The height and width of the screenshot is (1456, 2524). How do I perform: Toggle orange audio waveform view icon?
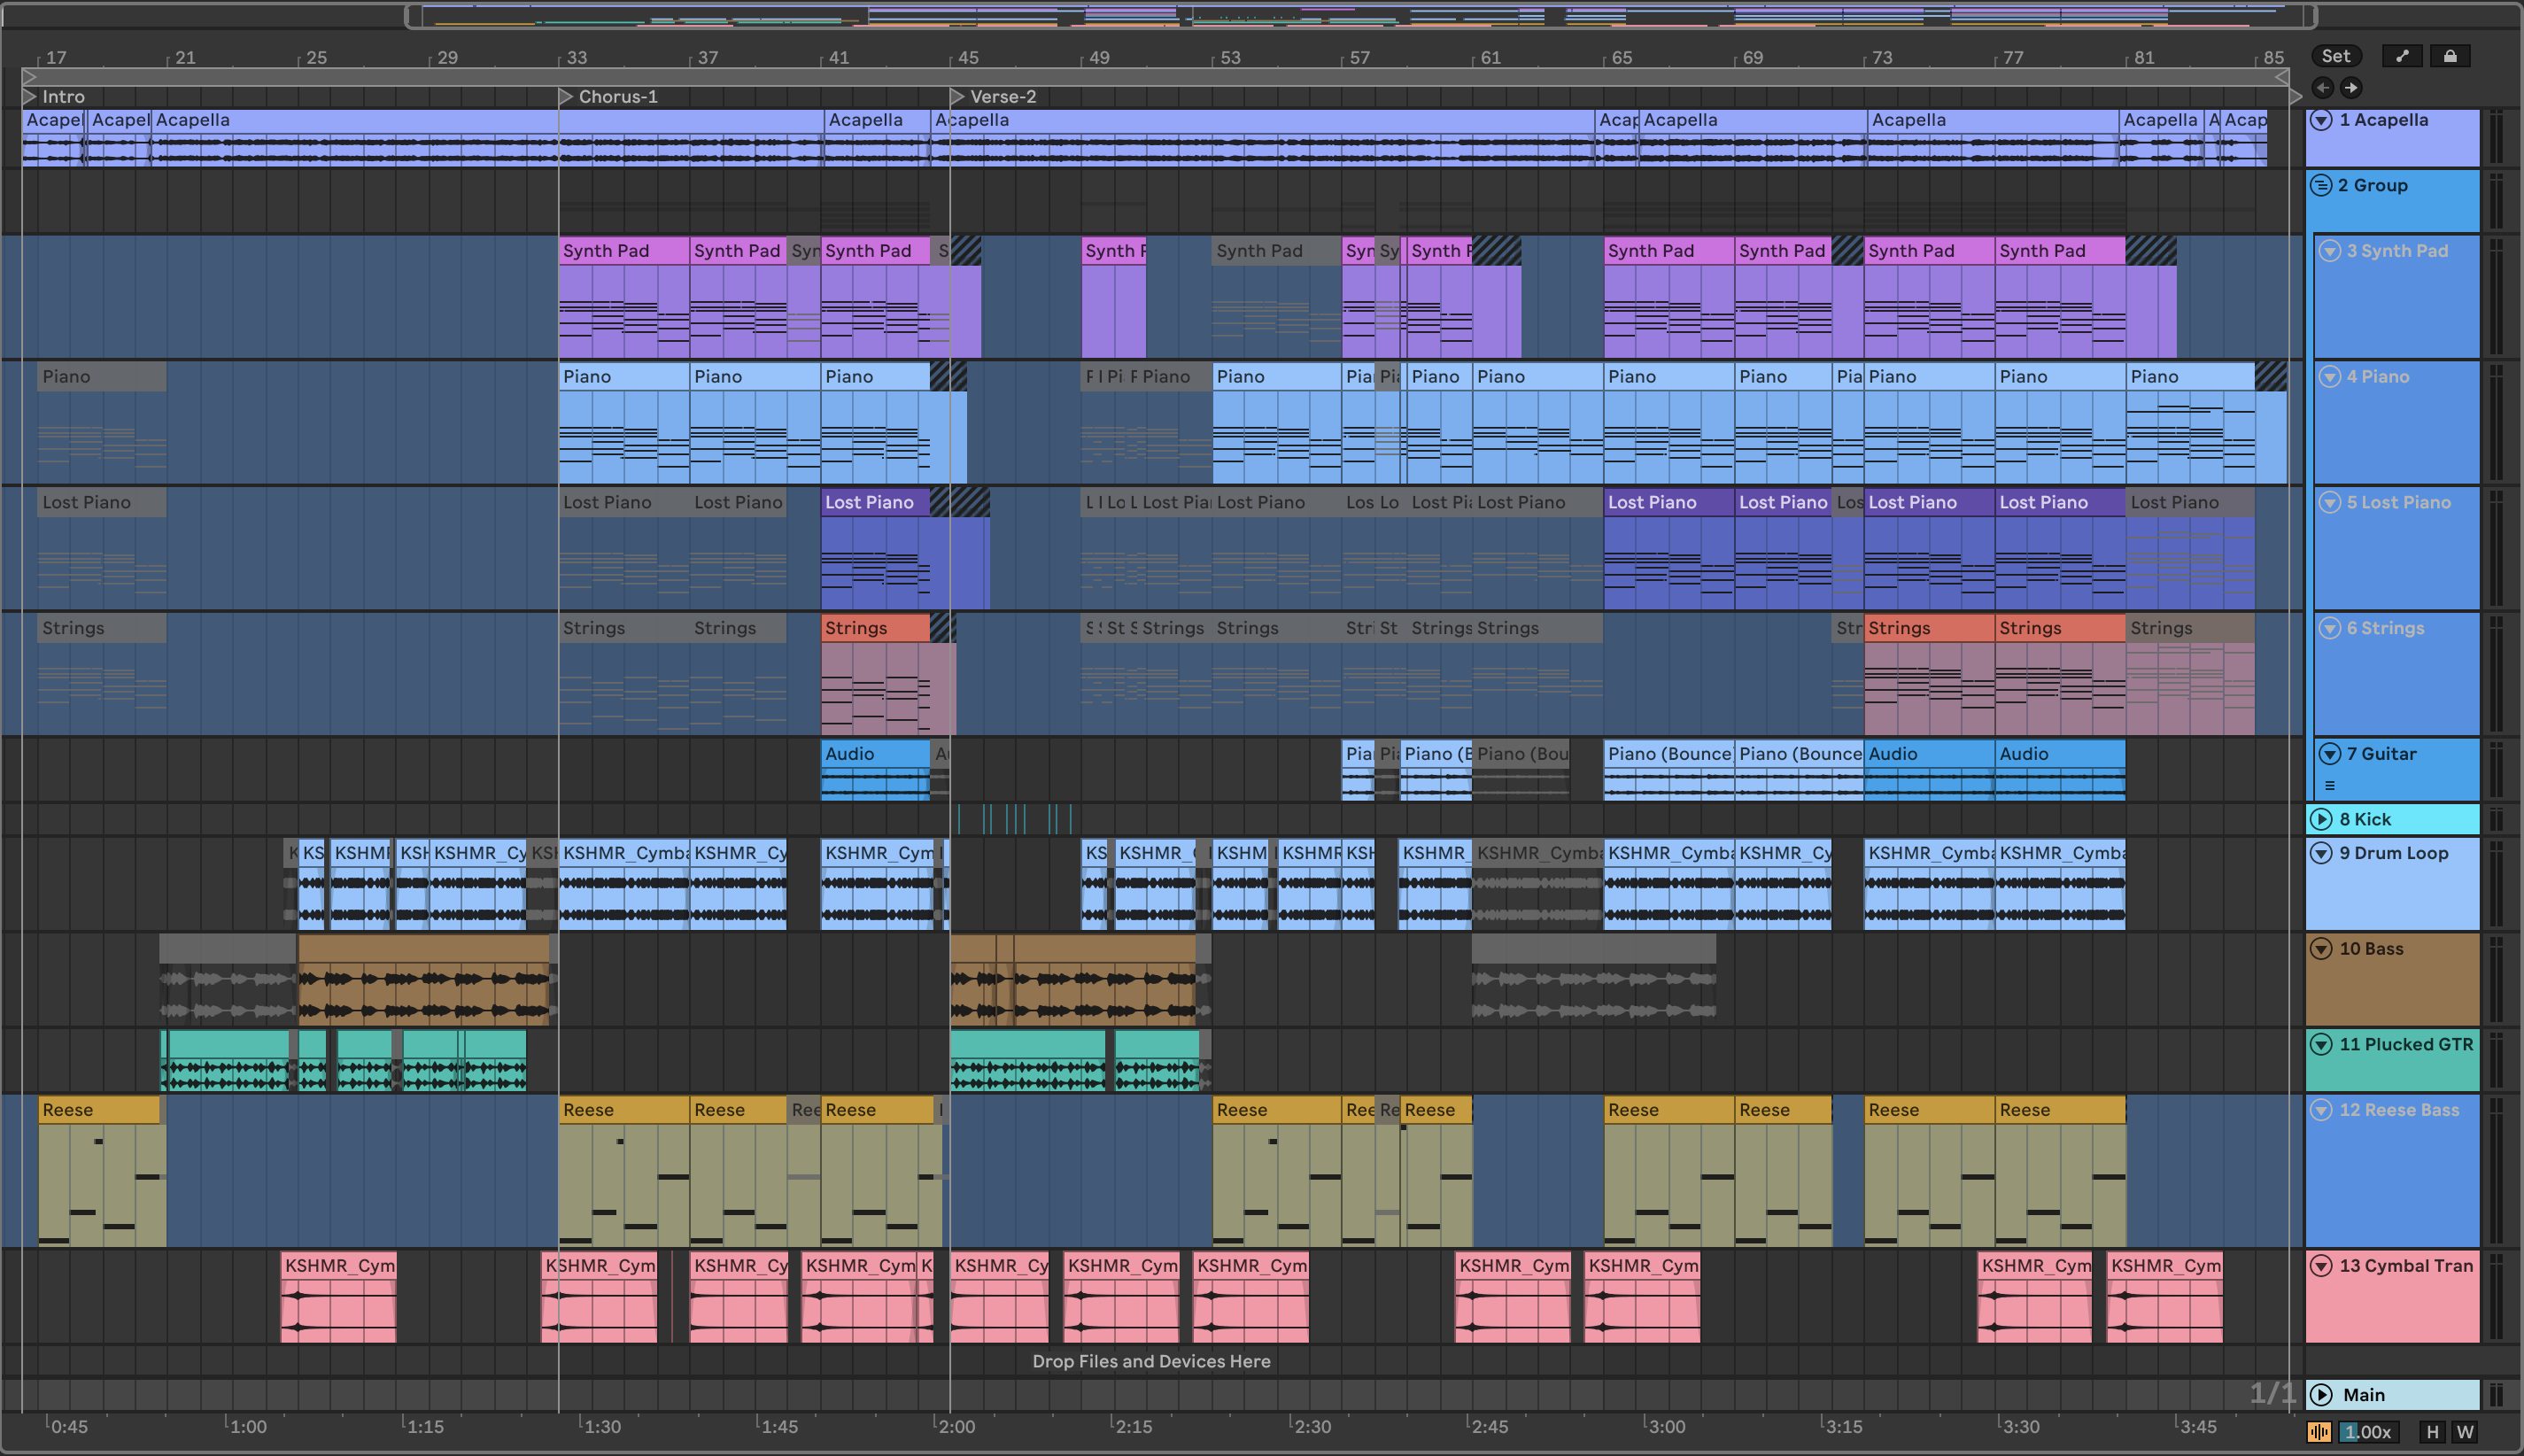(2319, 1432)
